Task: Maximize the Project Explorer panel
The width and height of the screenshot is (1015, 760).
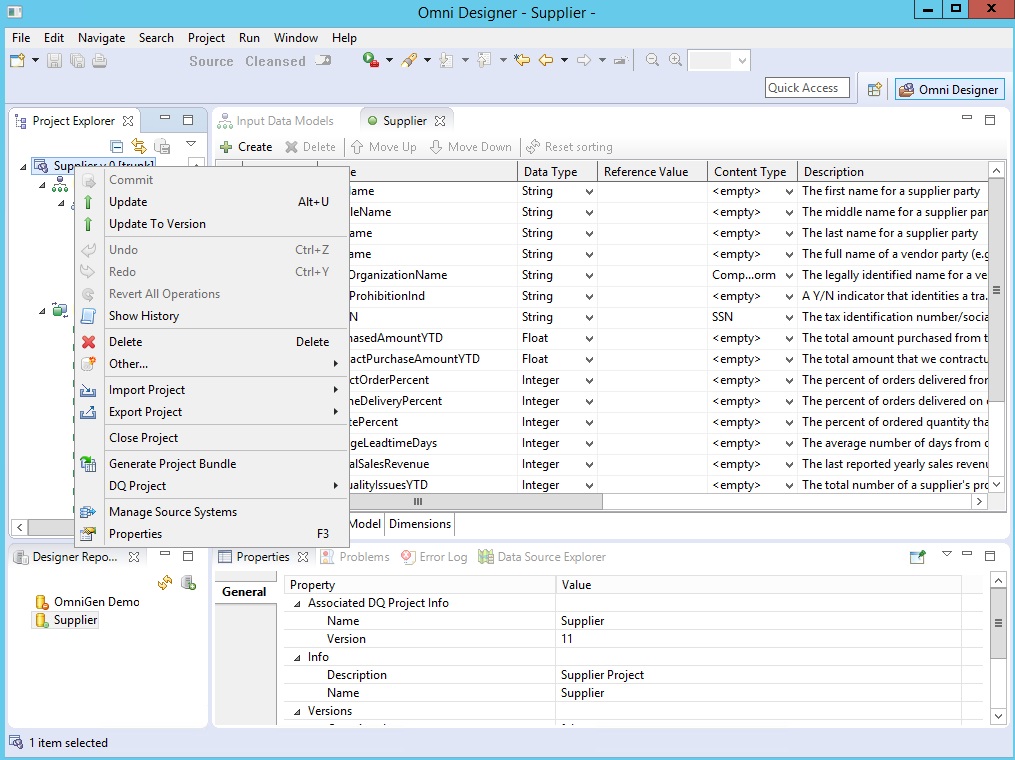Action: pyautogui.click(x=188, y=120)
